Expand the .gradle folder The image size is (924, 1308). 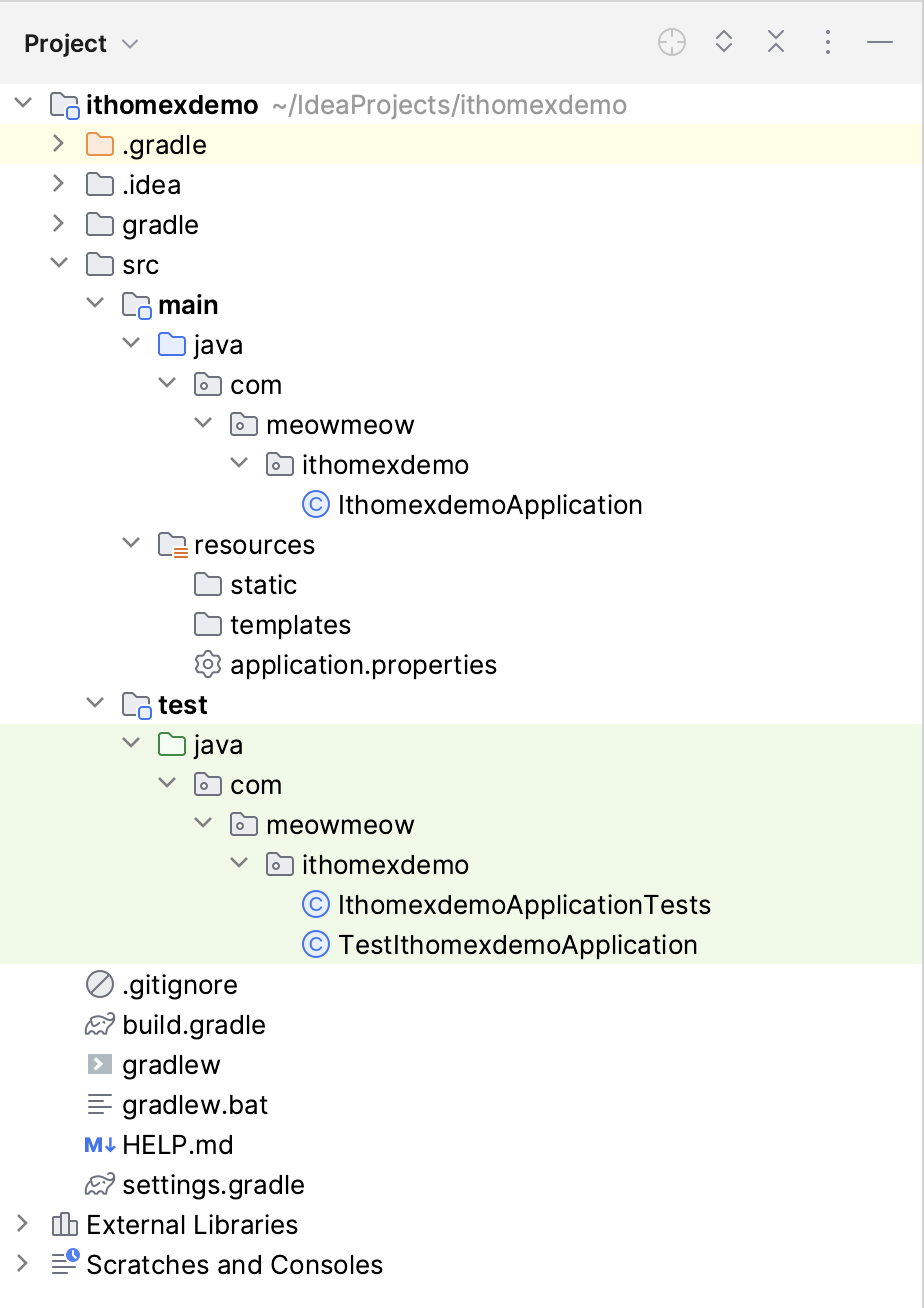(x=59, y=145)
